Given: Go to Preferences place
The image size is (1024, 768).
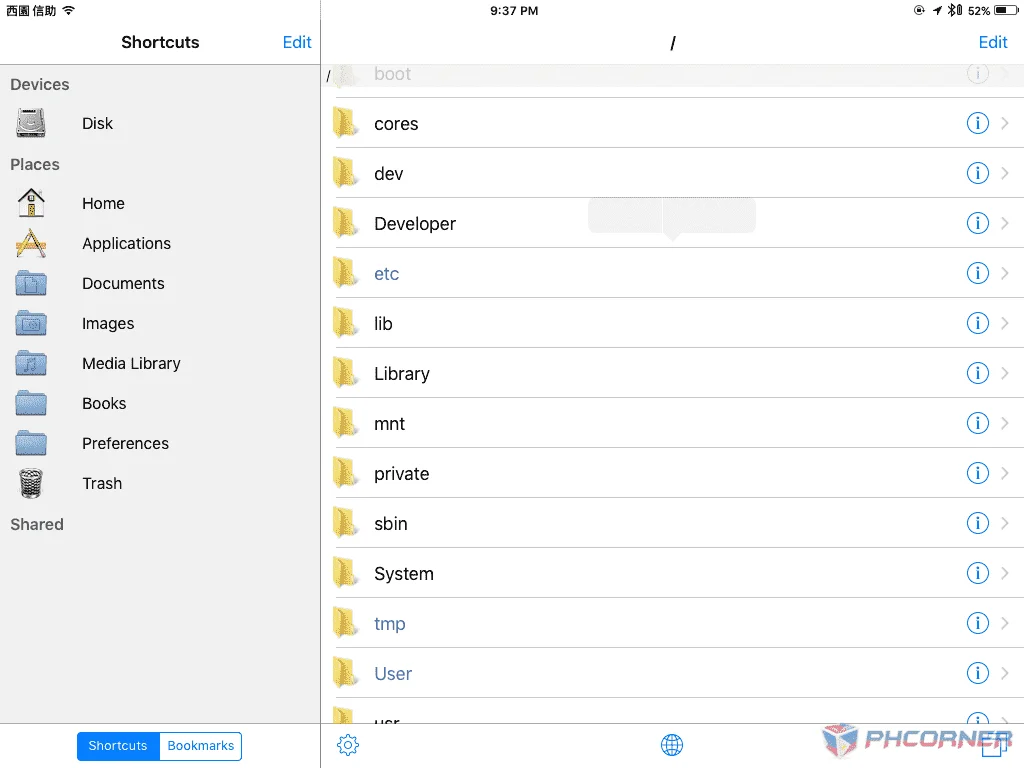Looking at the screenshot, I should tap(125, 443).
